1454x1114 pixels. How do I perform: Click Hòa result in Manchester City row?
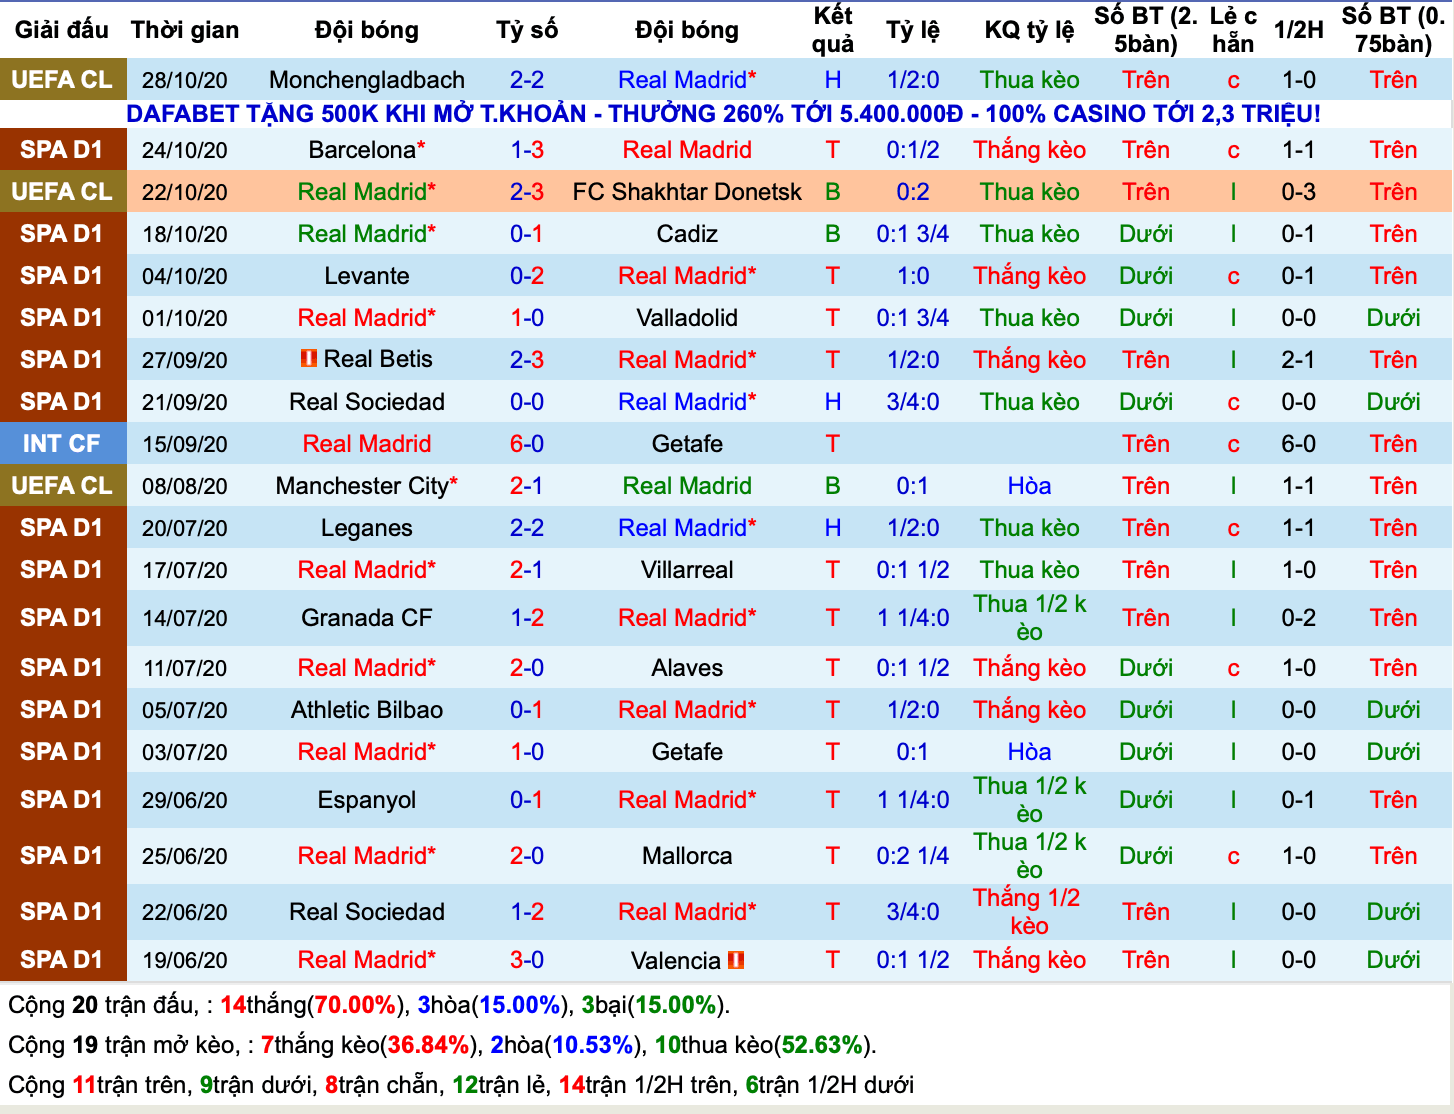(x=1029, y=486)
